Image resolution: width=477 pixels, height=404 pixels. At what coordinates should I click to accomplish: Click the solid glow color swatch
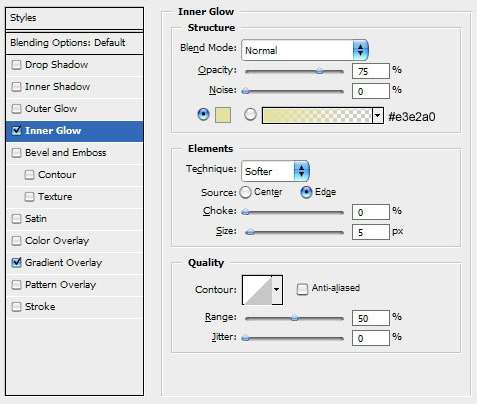point(223,115)
